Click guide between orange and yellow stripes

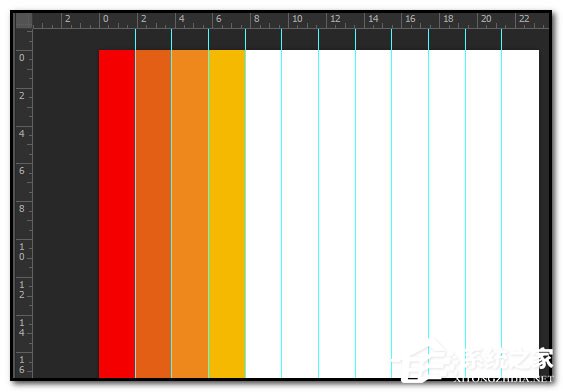(209, 204)
